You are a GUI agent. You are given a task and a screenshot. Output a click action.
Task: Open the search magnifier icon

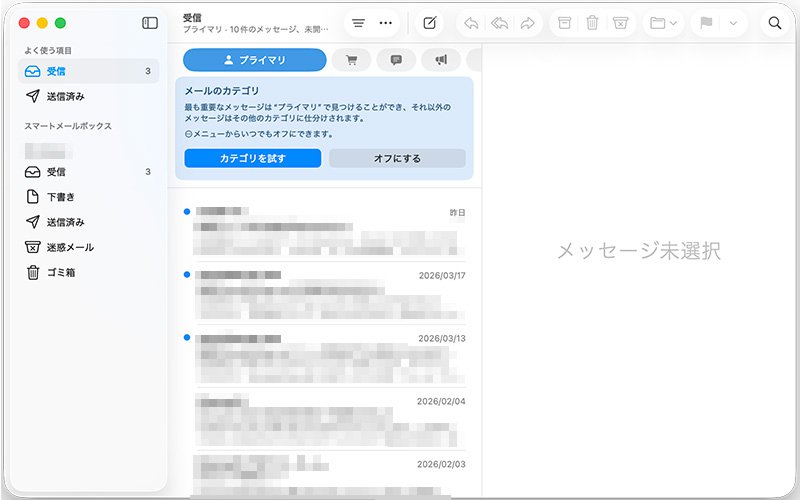[x=774, y=23]
